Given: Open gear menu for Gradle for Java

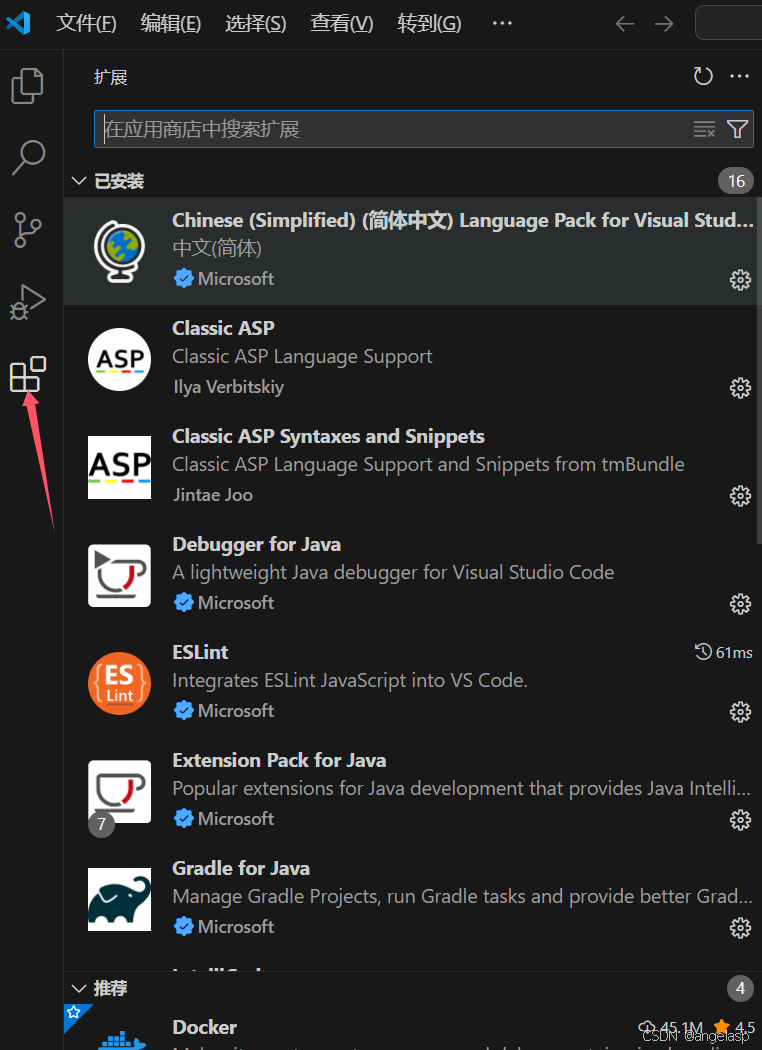Looking at the screenshot, I should 740,927.
